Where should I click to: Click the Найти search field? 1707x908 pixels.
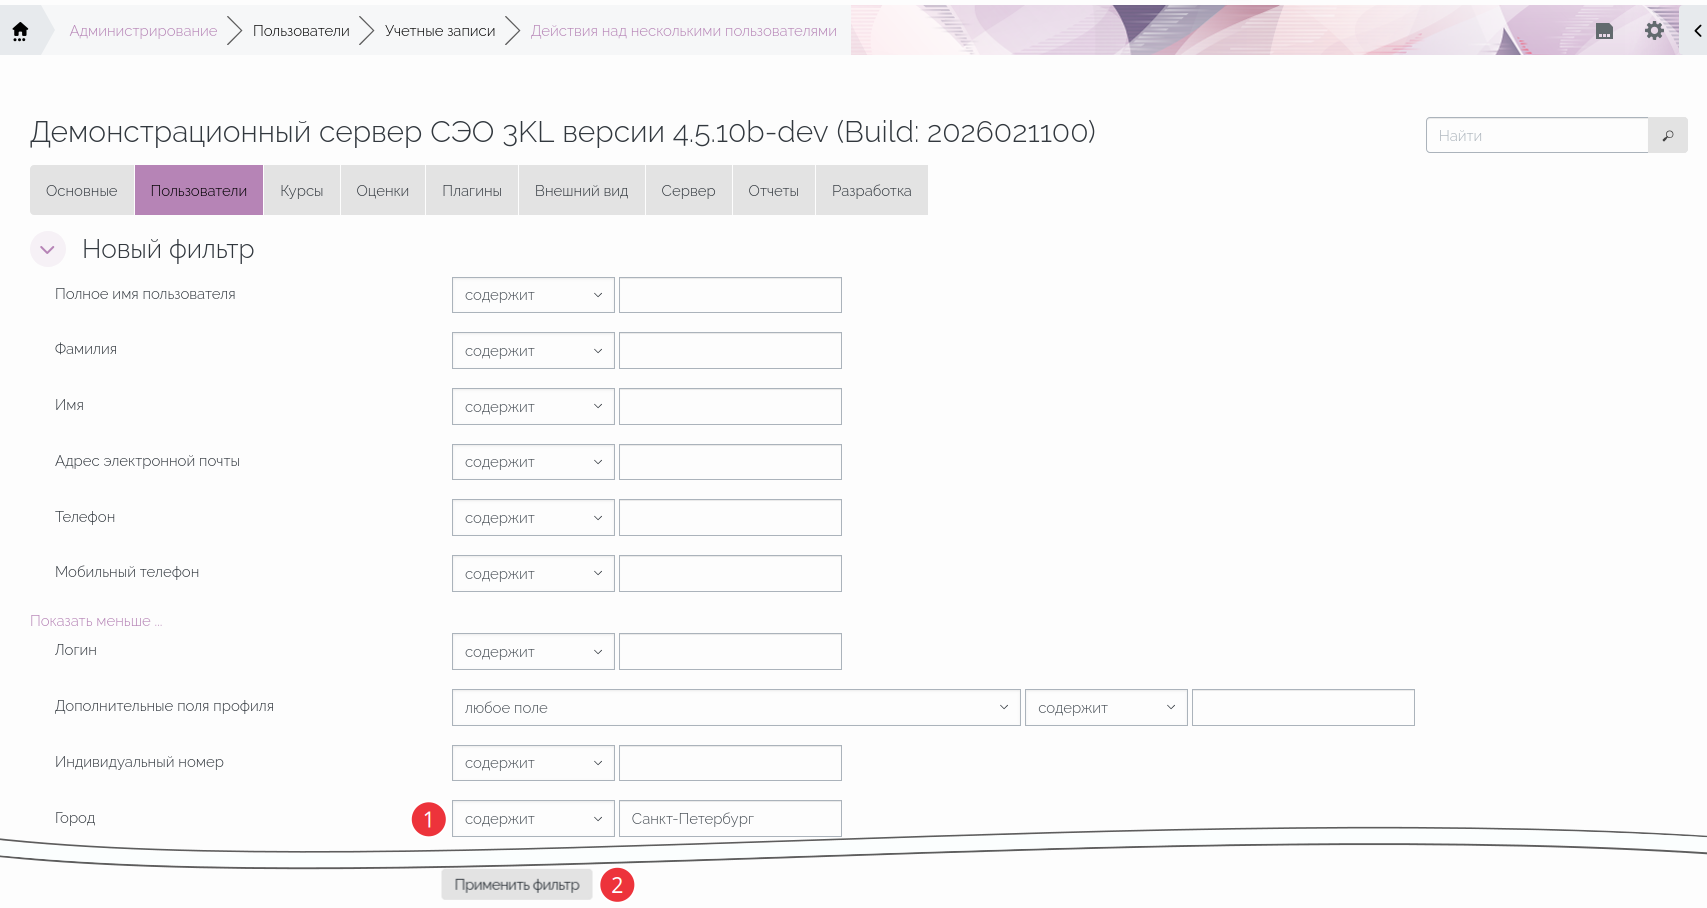tap(1536, 135)
